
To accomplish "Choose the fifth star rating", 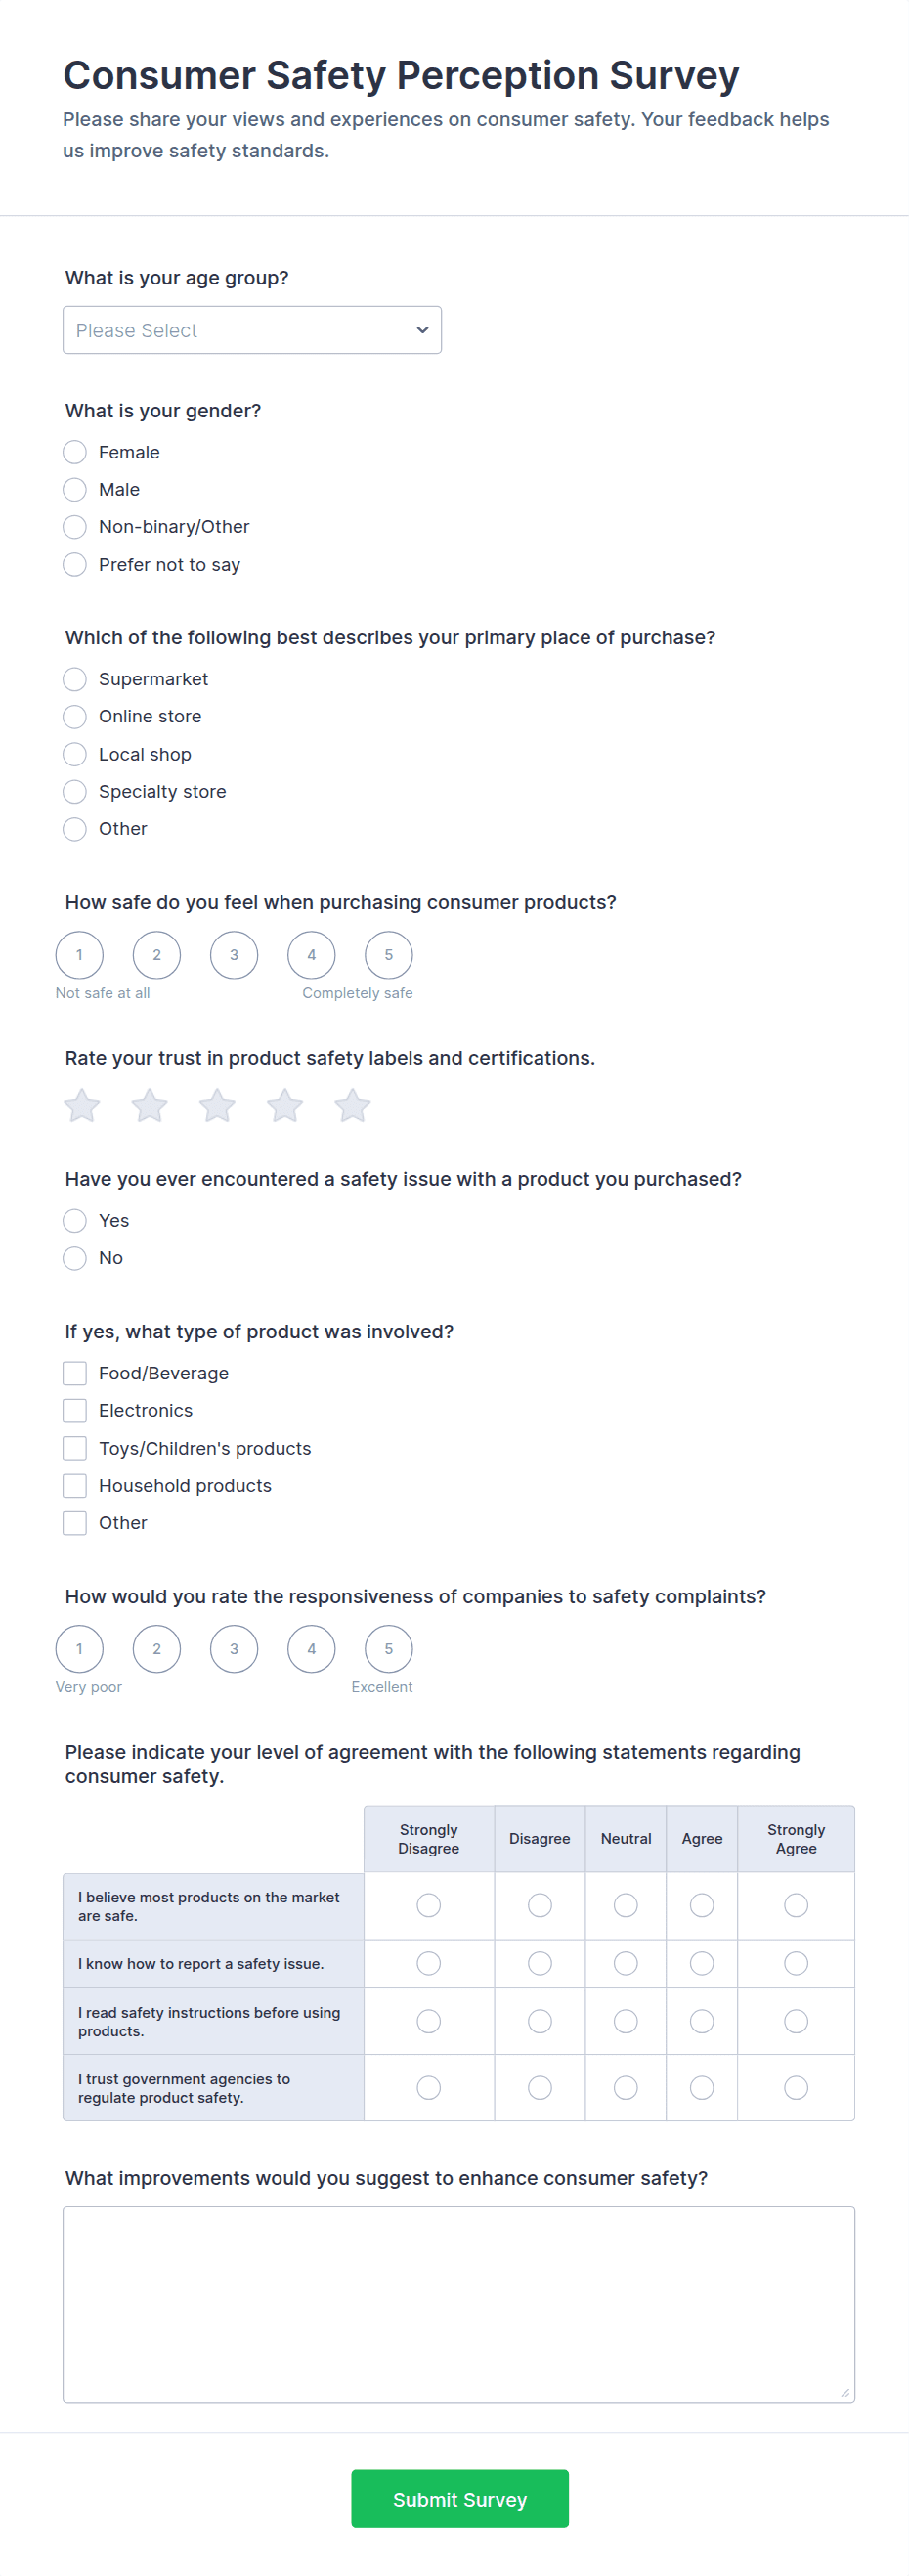I will pyautogui.click(x=352, y=1106).
